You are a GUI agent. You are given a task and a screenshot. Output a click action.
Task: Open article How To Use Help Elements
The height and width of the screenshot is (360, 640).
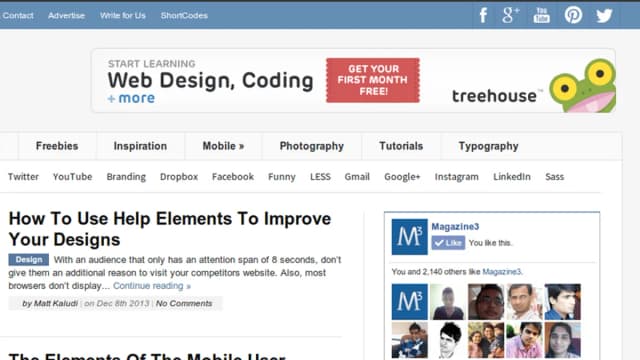[x=170, y=229]
